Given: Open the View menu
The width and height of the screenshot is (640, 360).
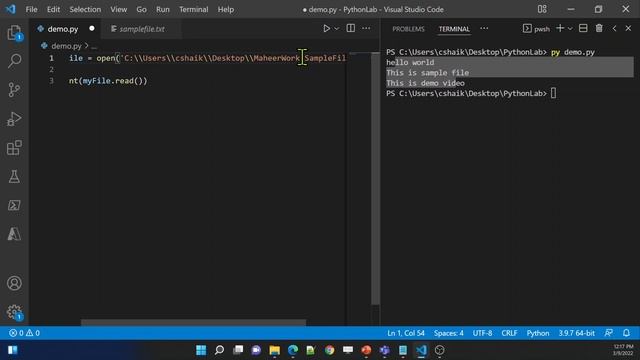Looking at the screenshot, I should pos(118,9).
